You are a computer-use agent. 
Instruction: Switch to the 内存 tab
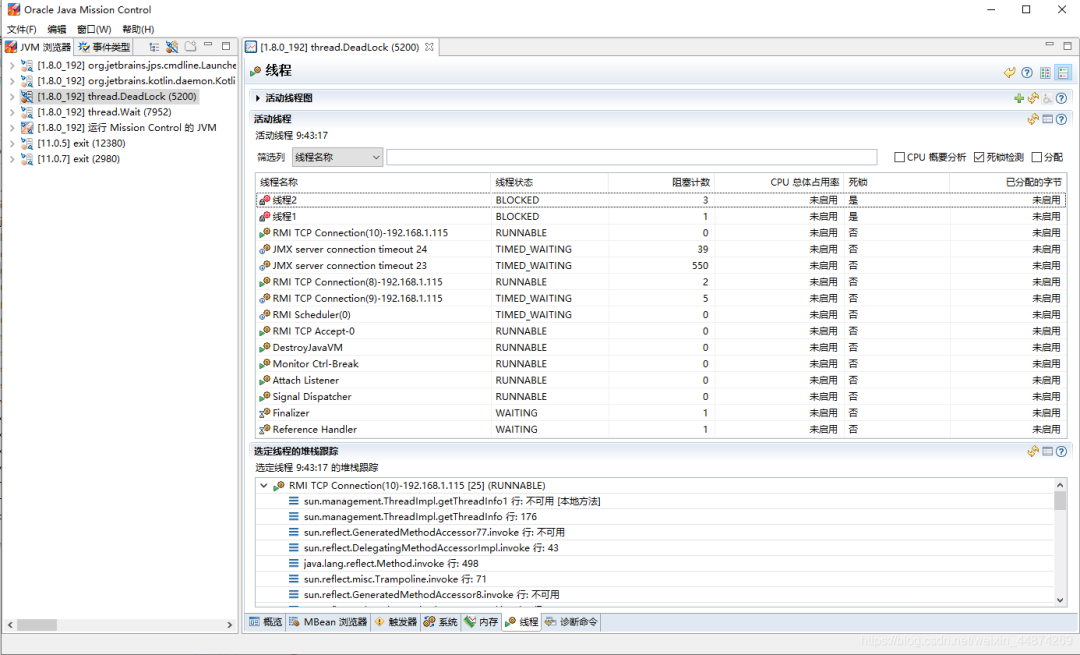coord(481,622)
